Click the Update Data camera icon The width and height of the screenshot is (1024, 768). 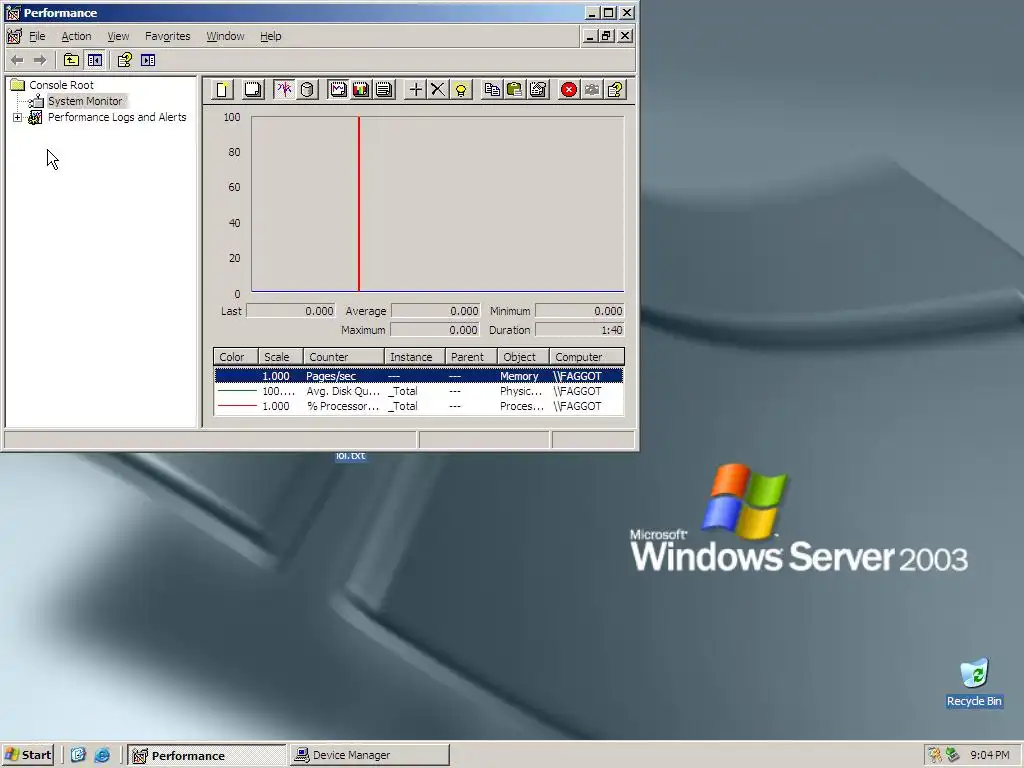[x=592, y=89]
